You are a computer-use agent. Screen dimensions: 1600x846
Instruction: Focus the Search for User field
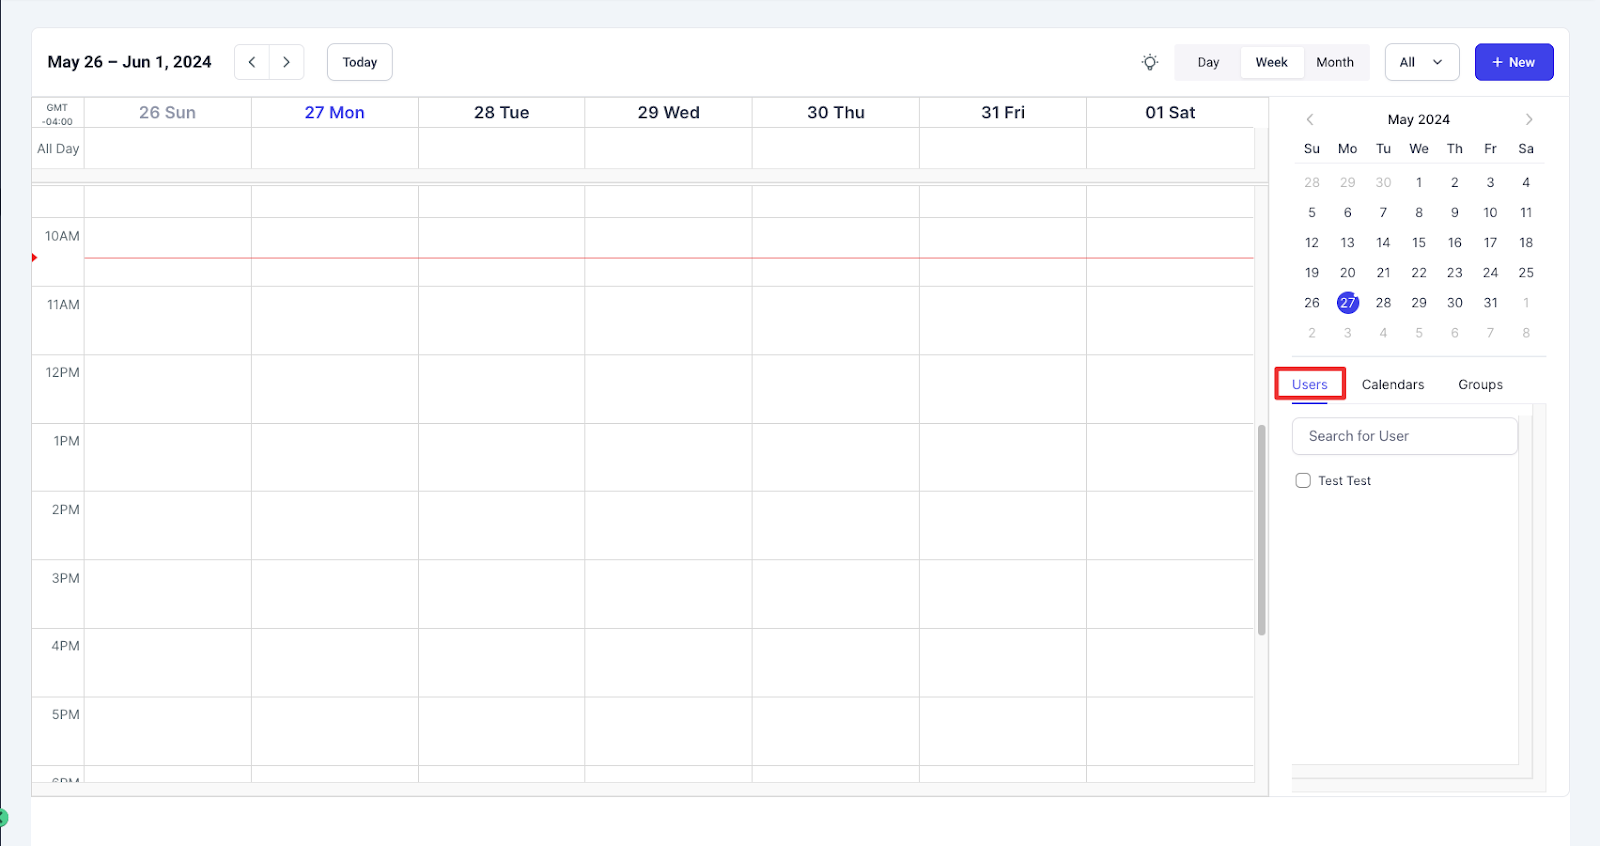tap(1405, 436)
